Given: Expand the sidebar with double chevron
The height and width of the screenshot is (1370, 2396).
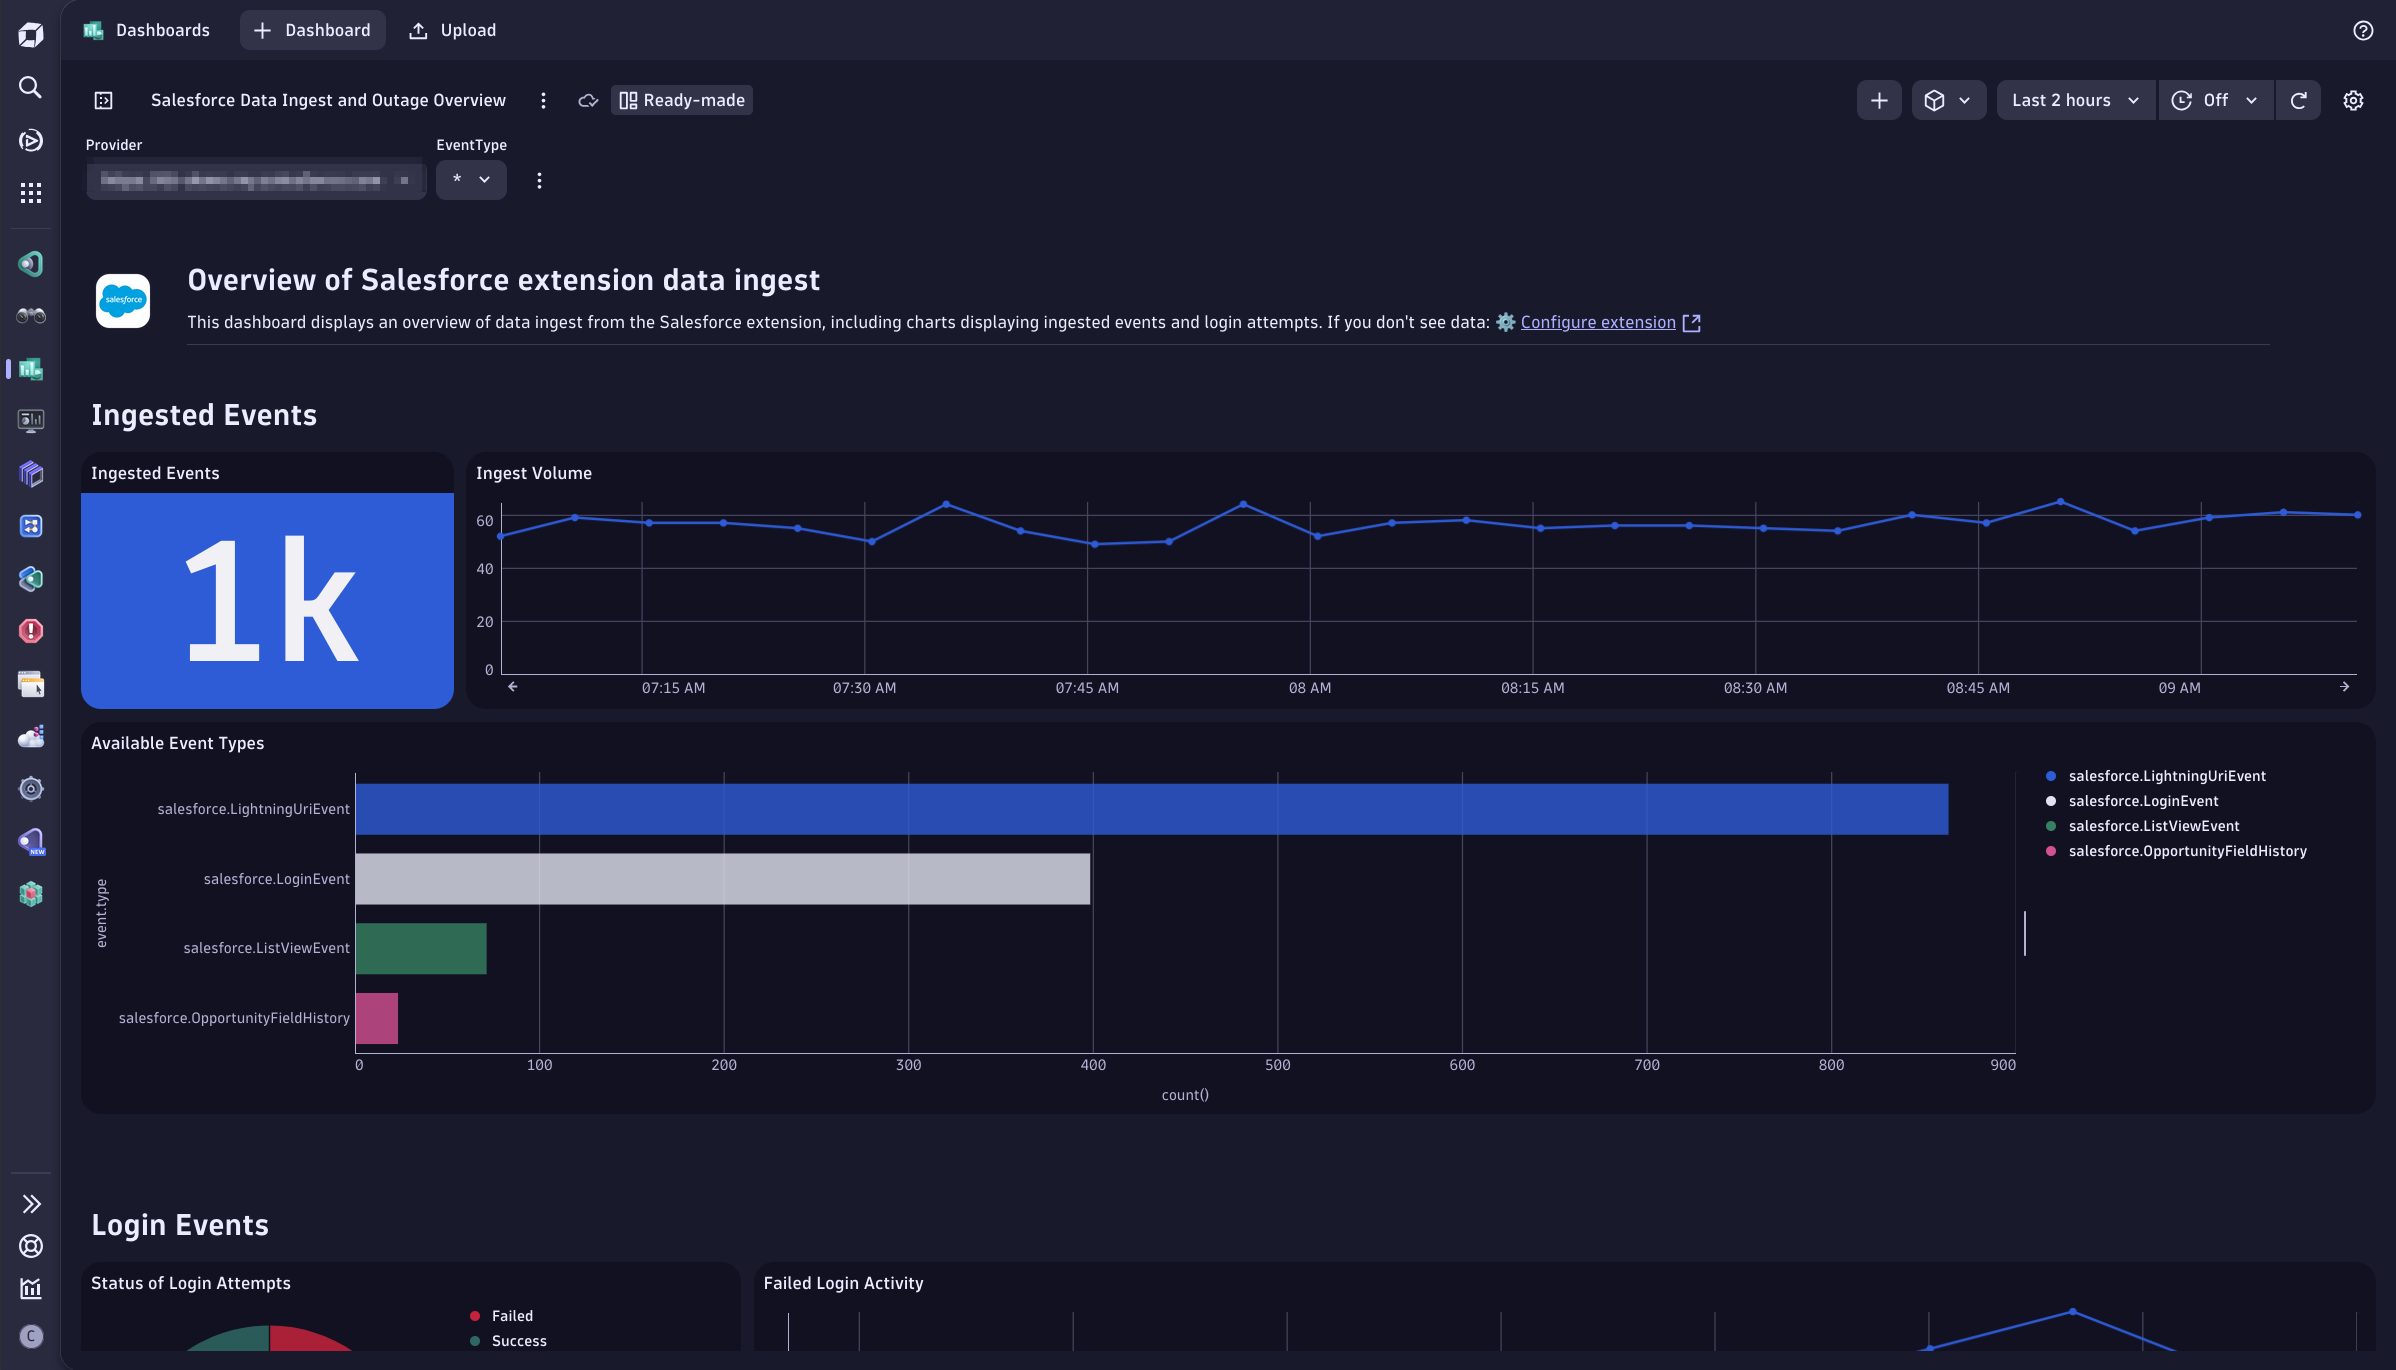Looking at the screenshot, I should pos(31,1204).
